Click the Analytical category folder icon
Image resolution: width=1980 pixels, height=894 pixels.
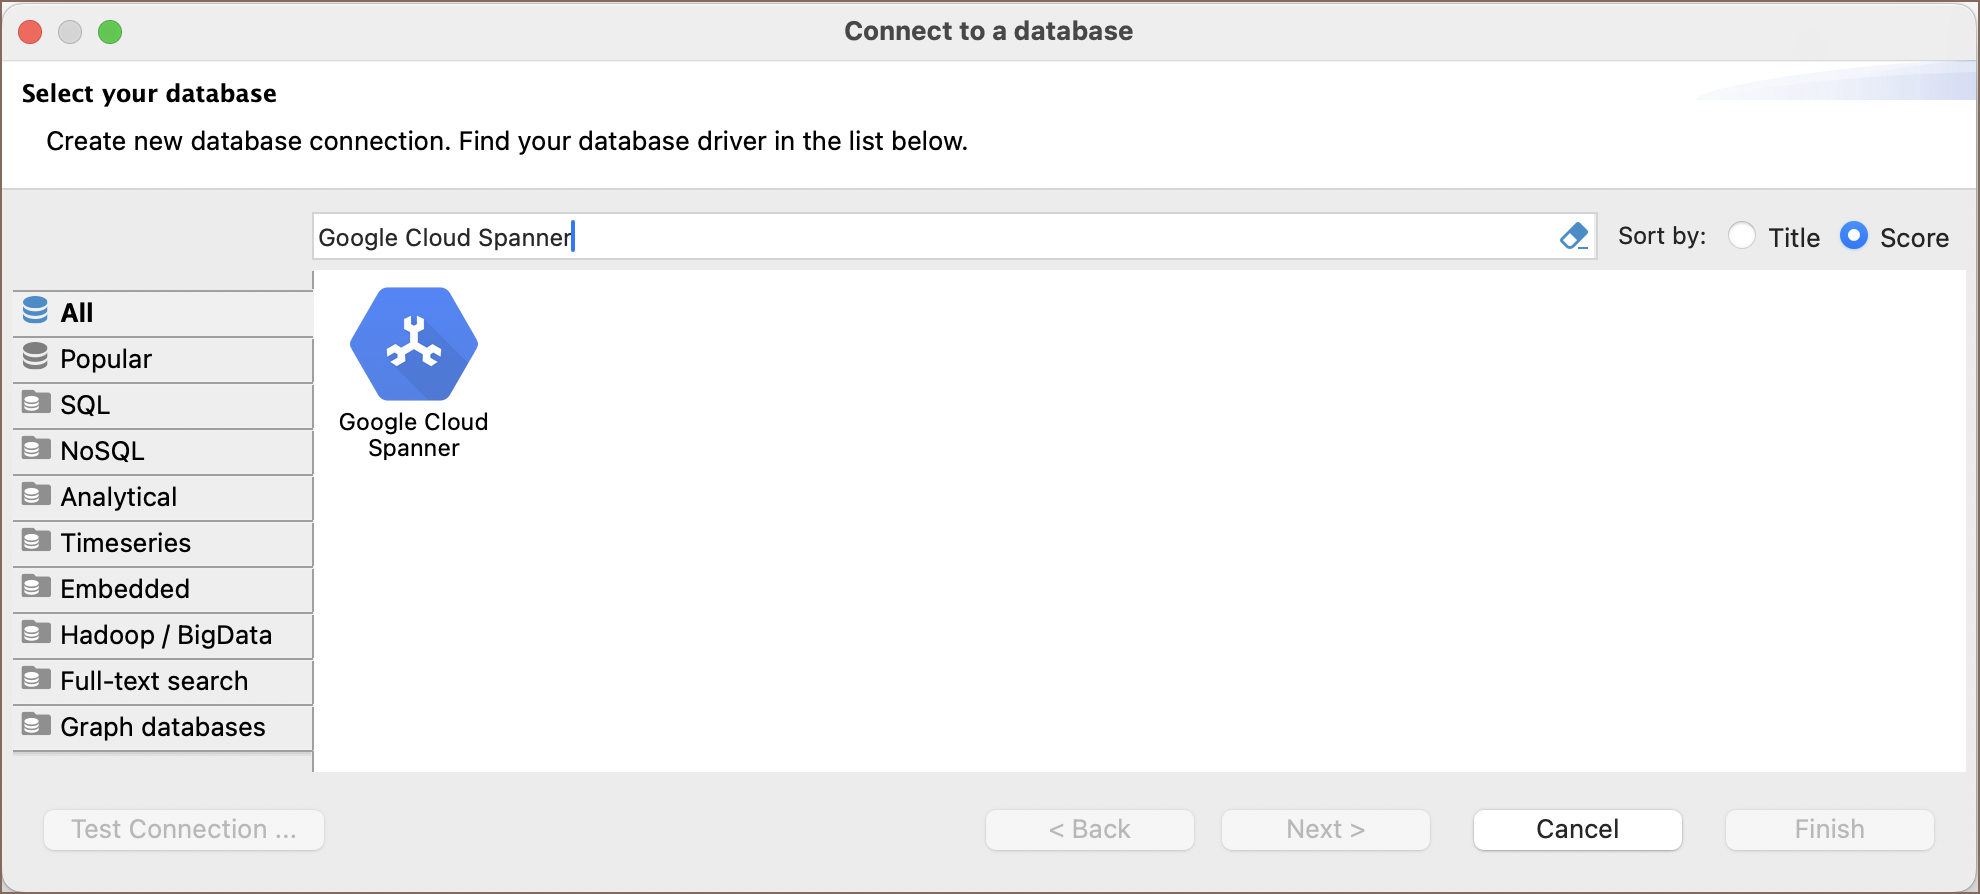[x=36, y=495]
